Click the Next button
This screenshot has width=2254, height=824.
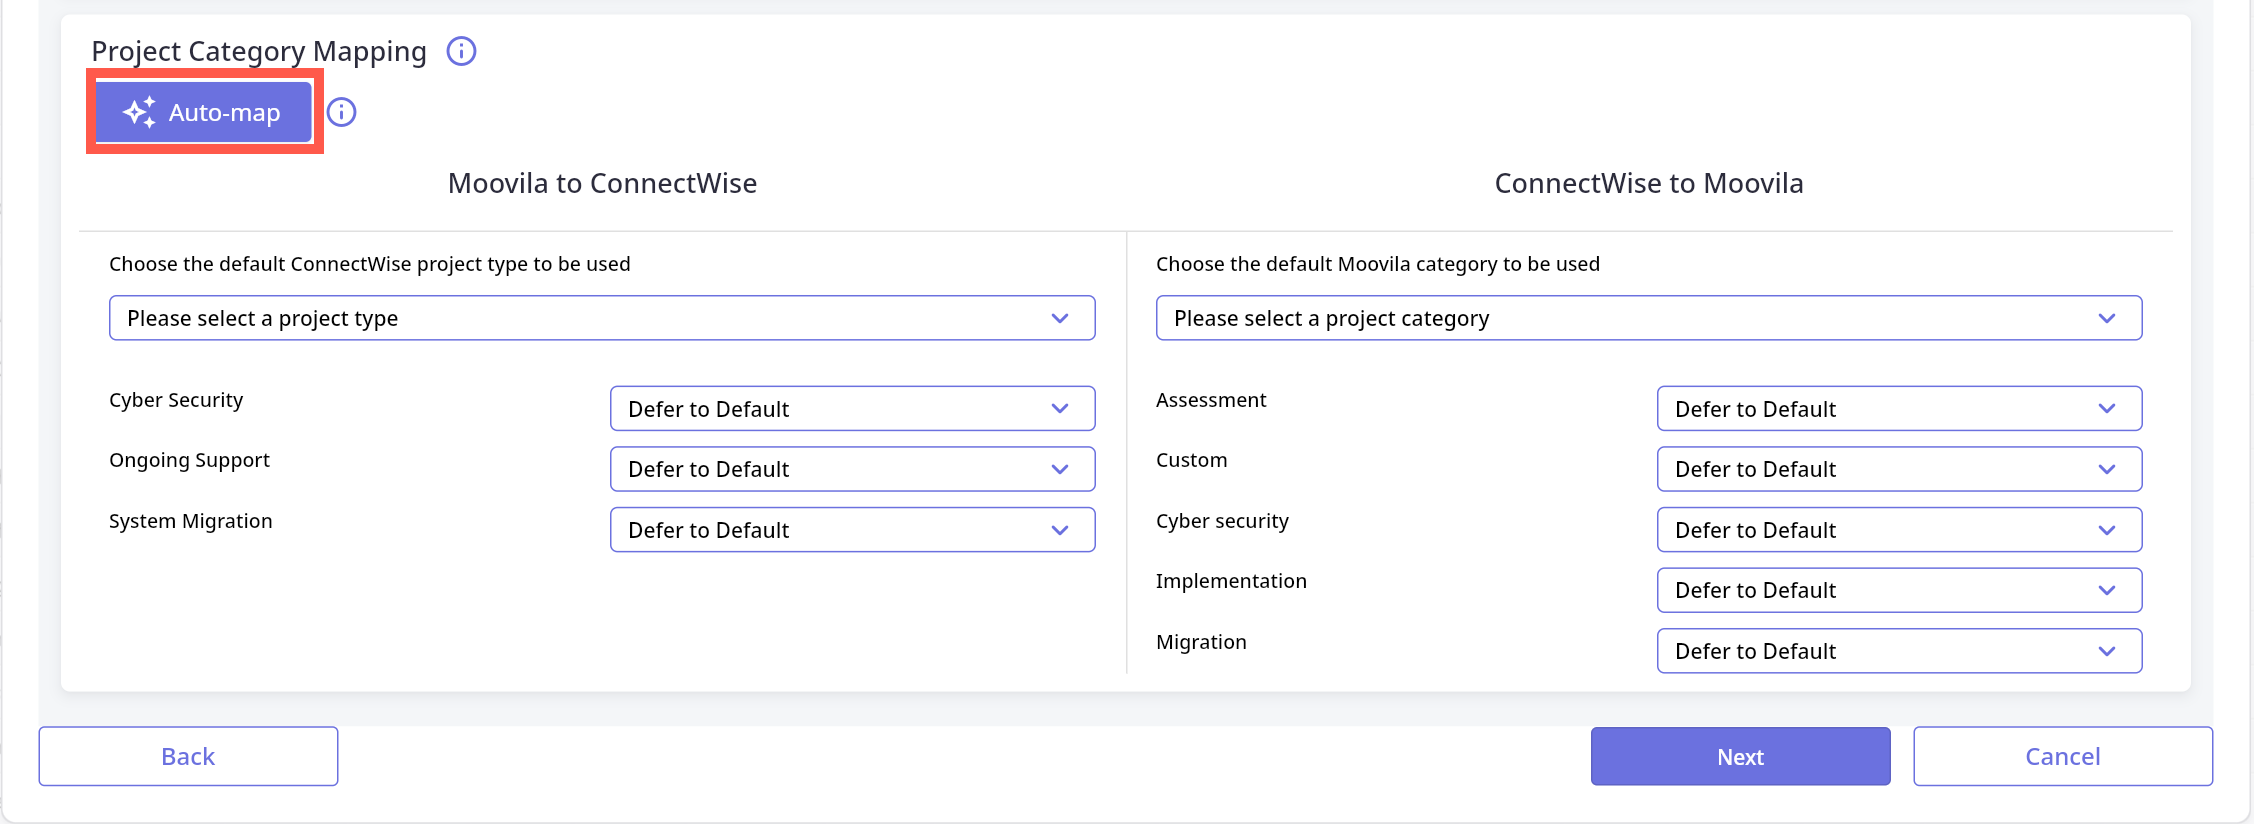(1740, 756)
